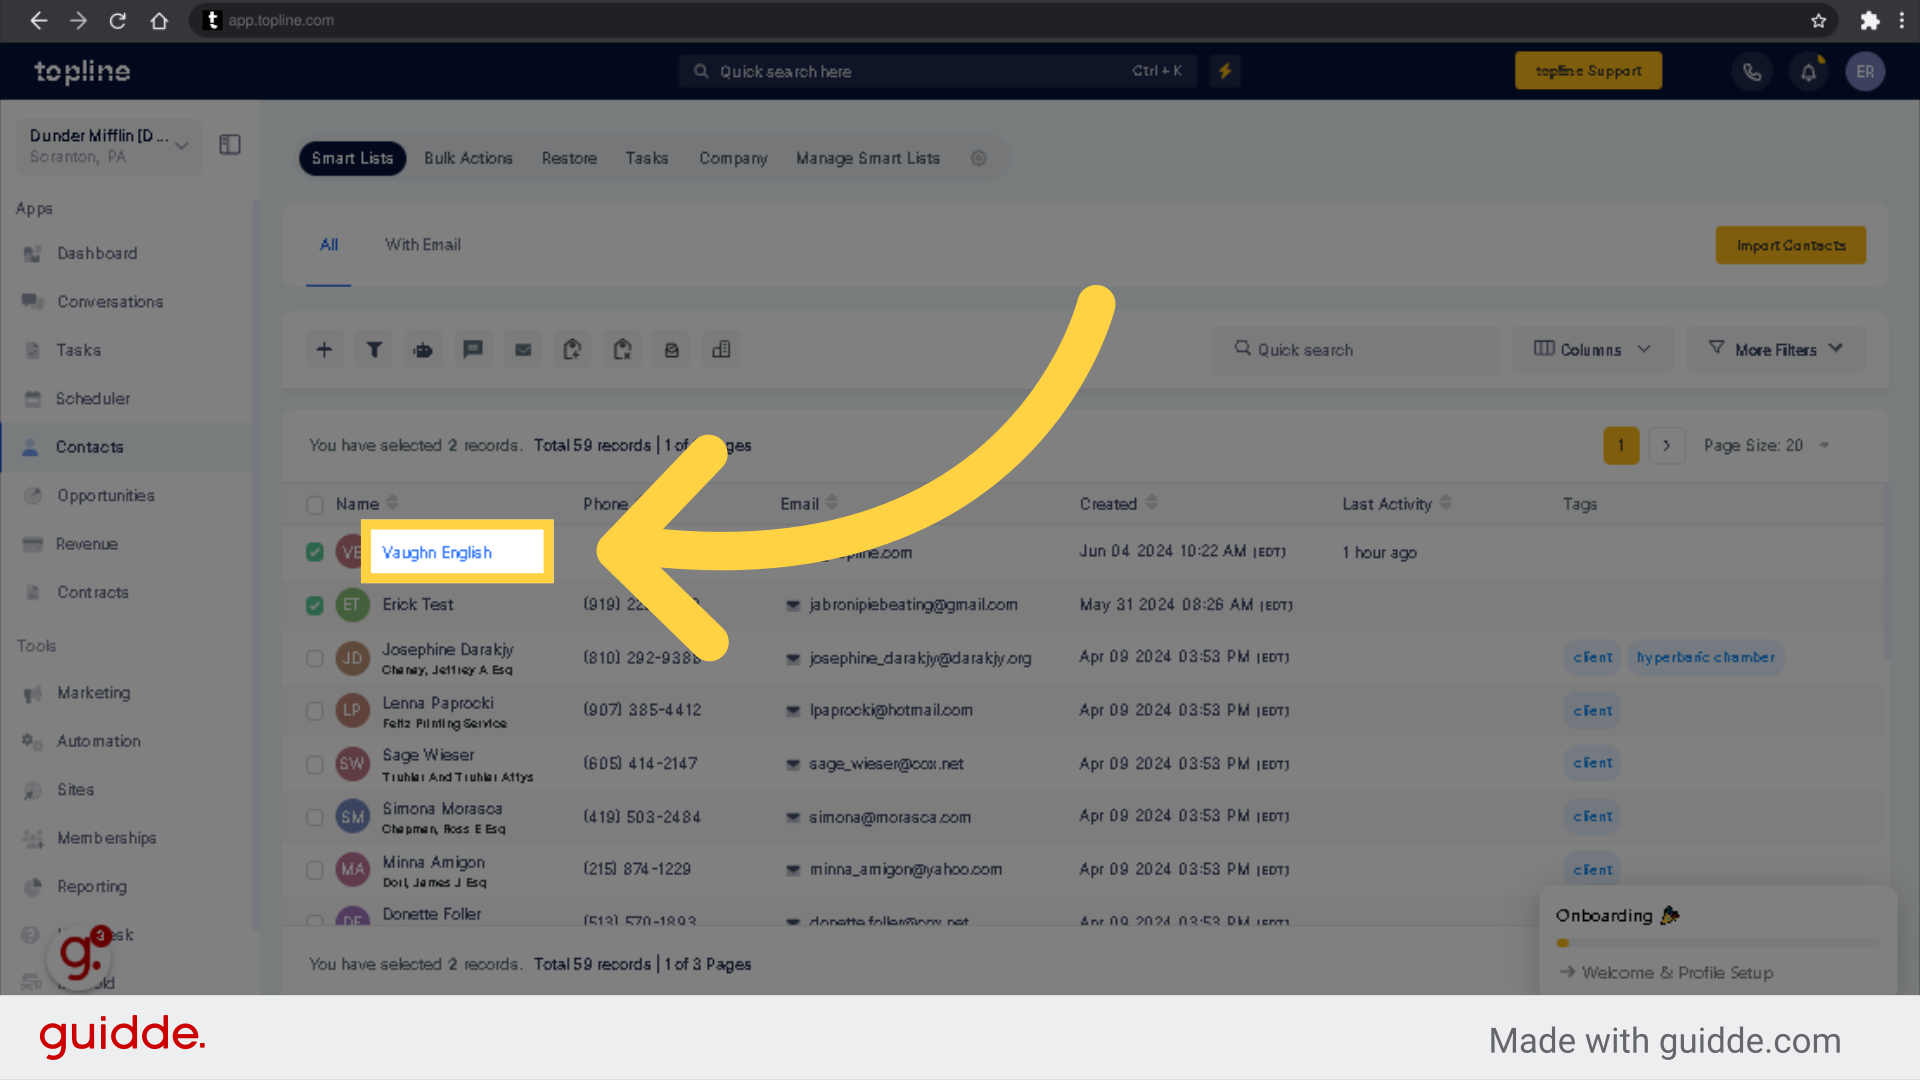Click hyperbaric chamber tag
The image size is (1920, 1080).
(x=1706, y=658)
